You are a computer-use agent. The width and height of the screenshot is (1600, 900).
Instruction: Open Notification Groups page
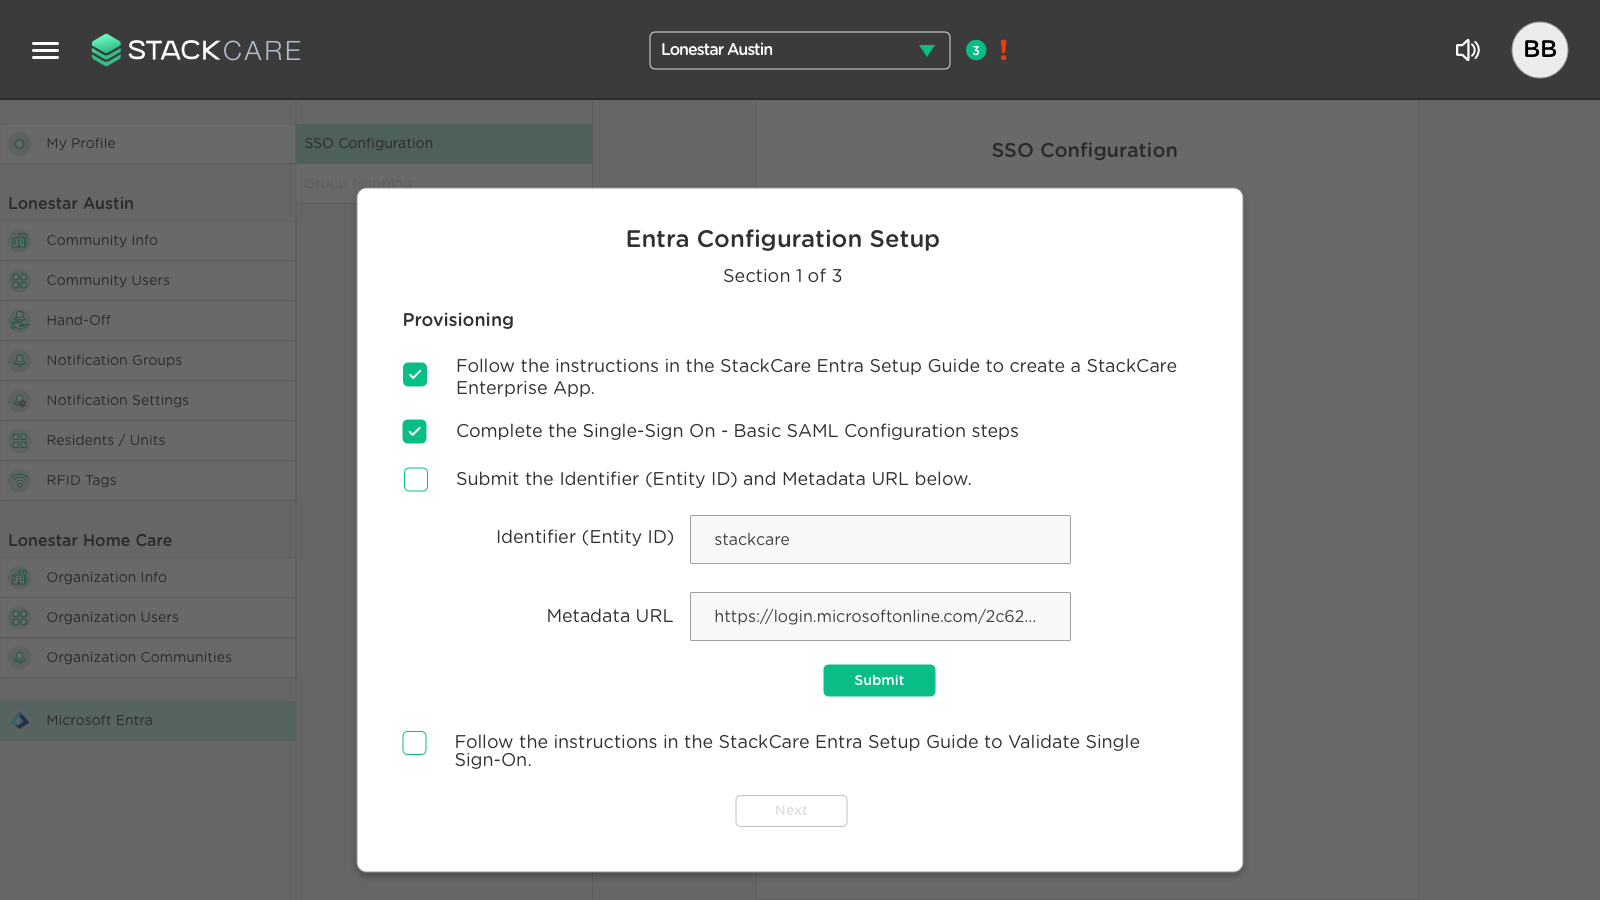click(x=148, y=361)
